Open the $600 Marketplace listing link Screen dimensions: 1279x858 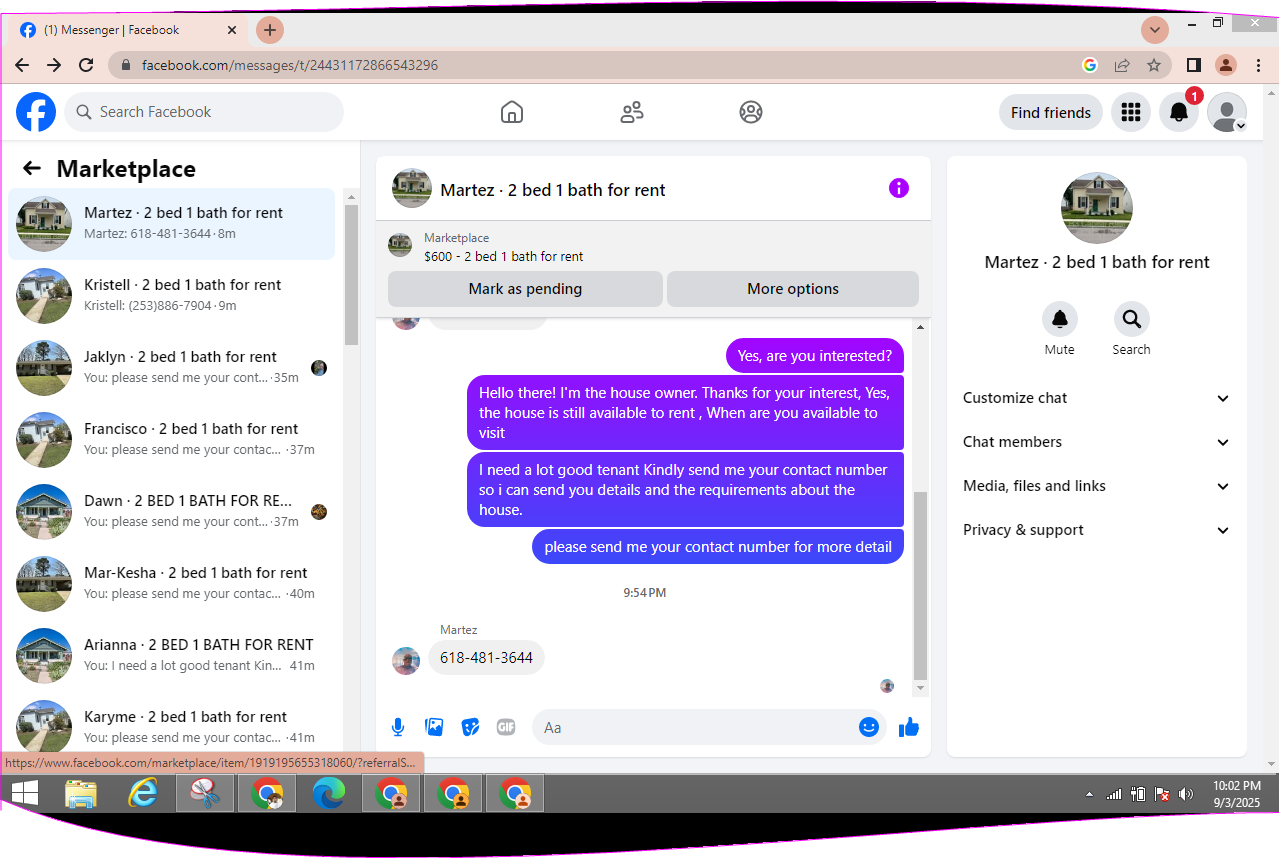[x=503, y=256]
